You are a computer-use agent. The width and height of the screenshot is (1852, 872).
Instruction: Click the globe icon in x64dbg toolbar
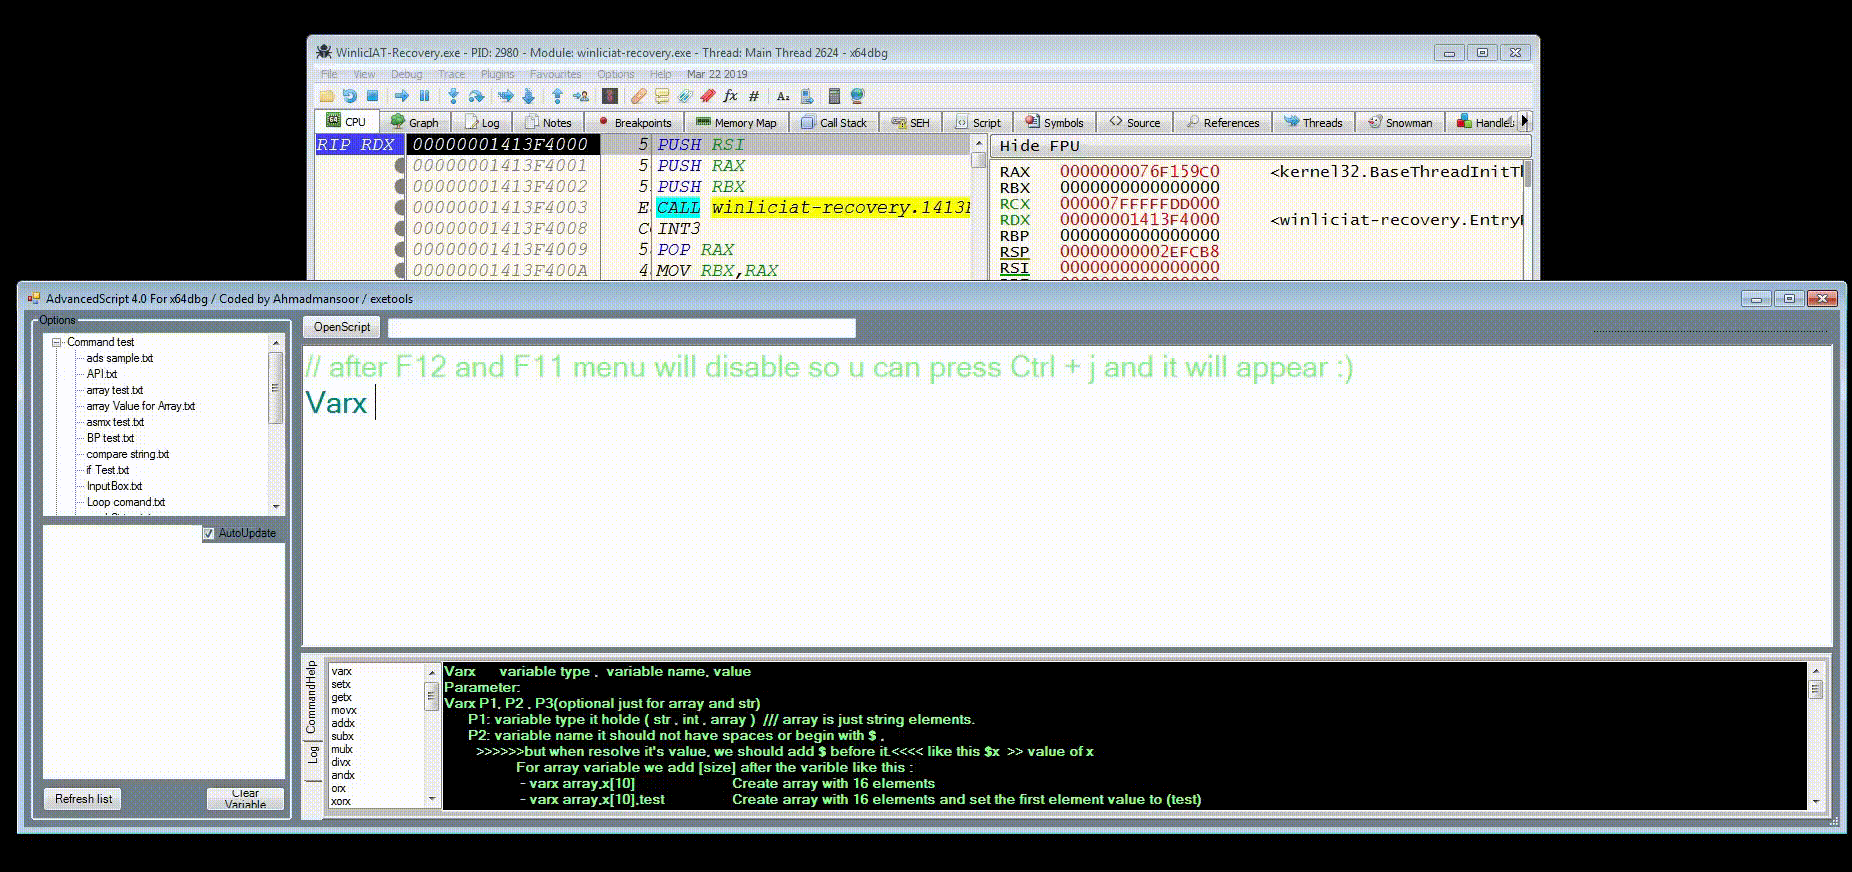[x=857, y=96]
